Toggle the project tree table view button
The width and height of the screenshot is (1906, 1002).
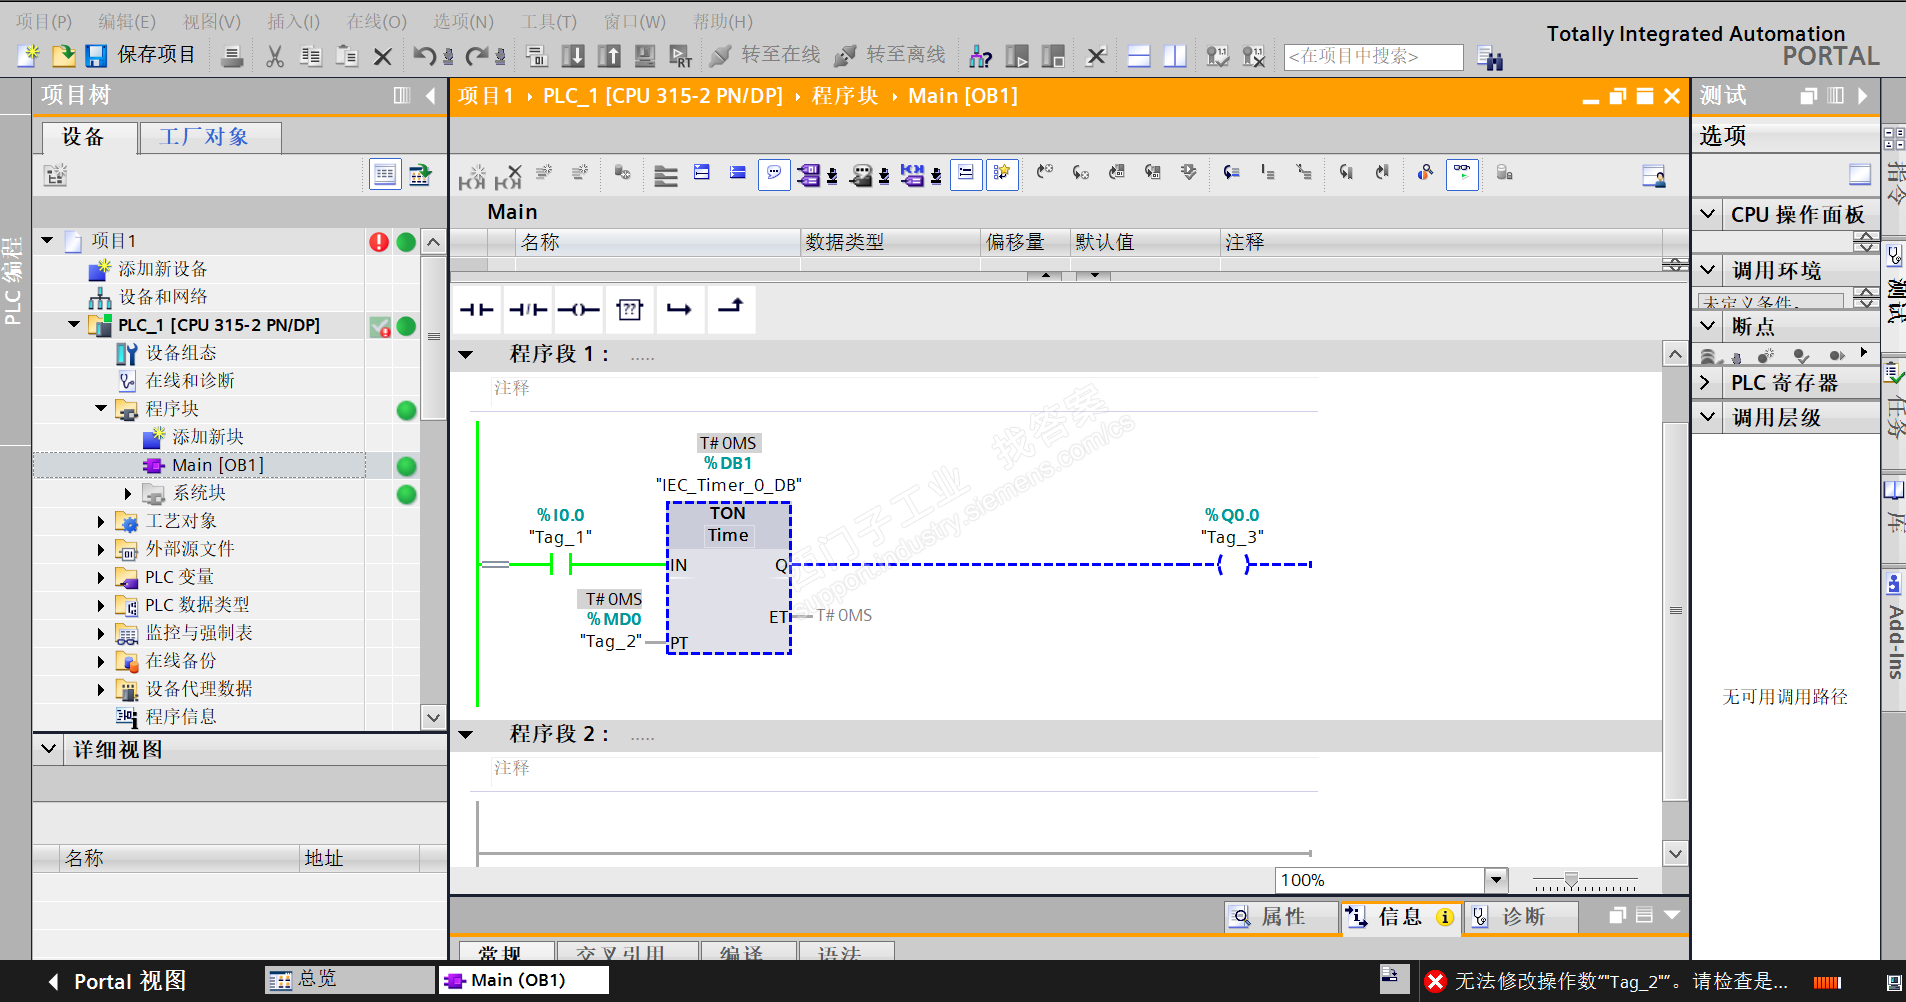385,175
